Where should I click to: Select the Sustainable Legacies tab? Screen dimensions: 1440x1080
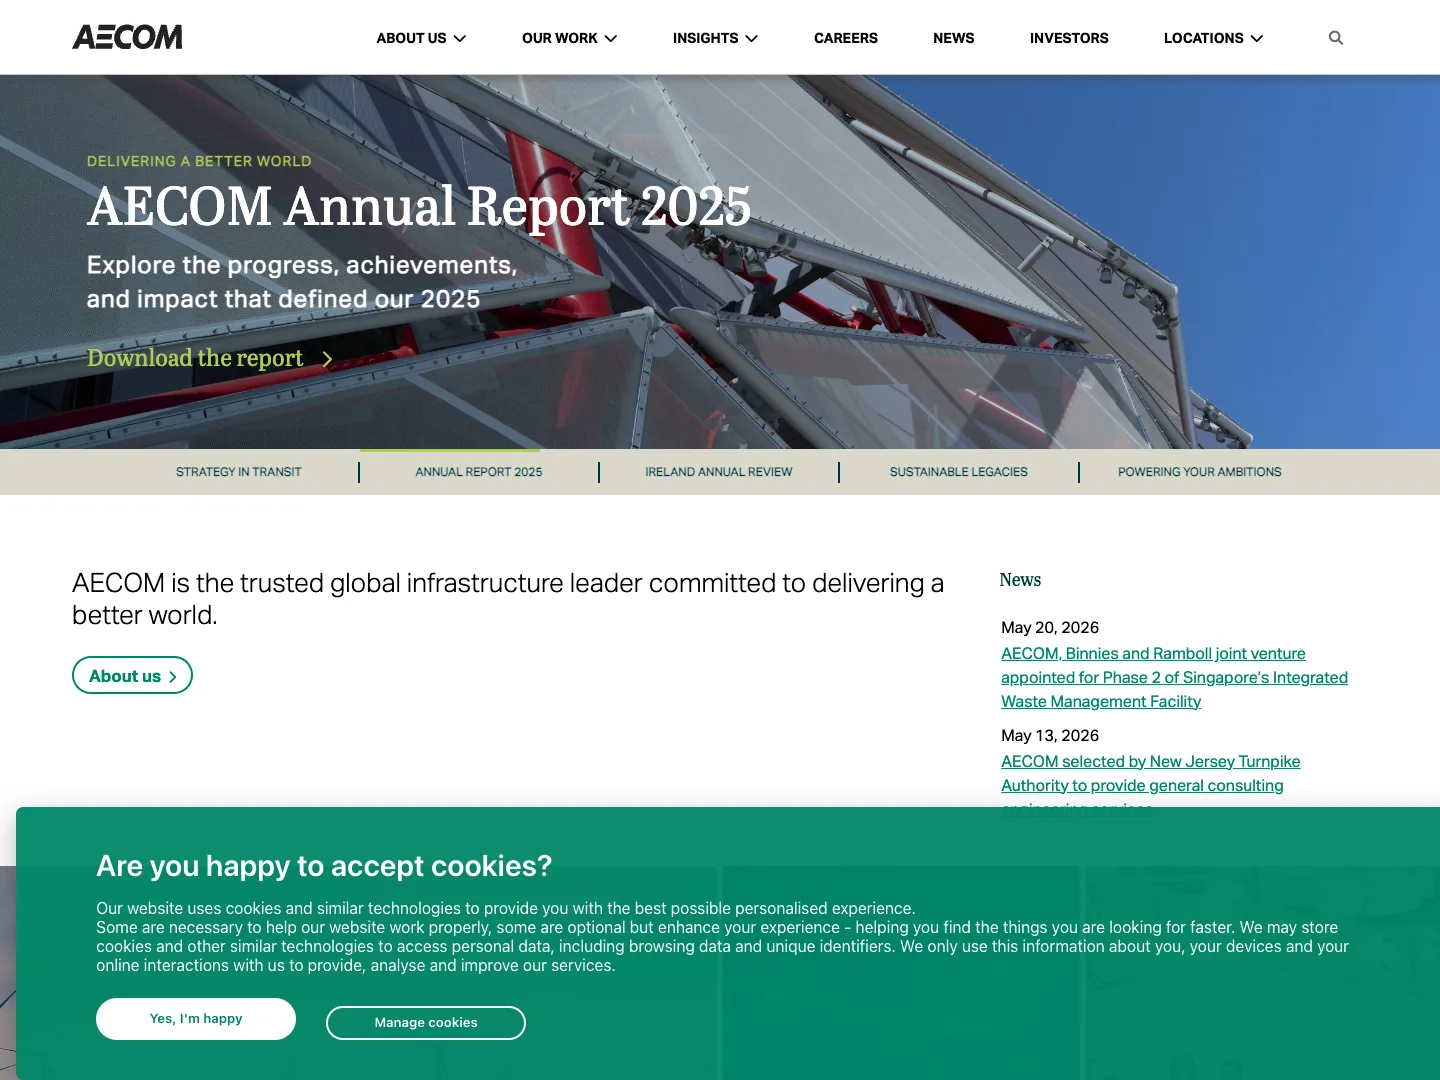[x=959, y=472]
